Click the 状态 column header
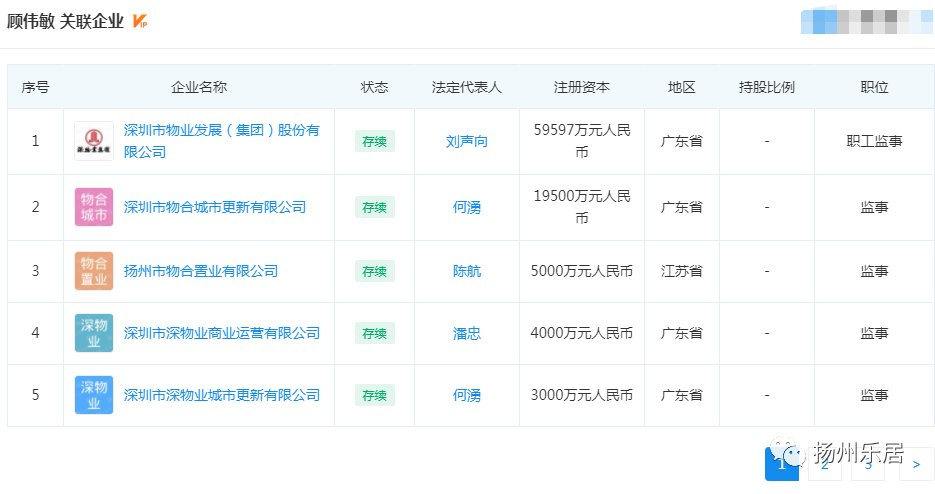Screen dimensions: 935x494 pyautogui.click(x=374, y=87)
